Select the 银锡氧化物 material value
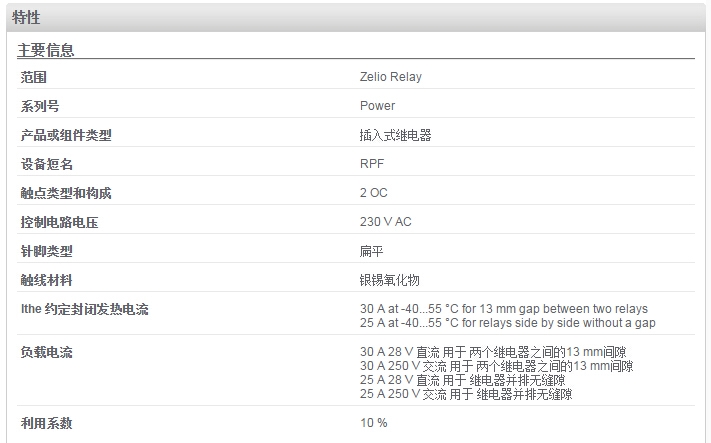The image size is (711, 443). (390, 280)
